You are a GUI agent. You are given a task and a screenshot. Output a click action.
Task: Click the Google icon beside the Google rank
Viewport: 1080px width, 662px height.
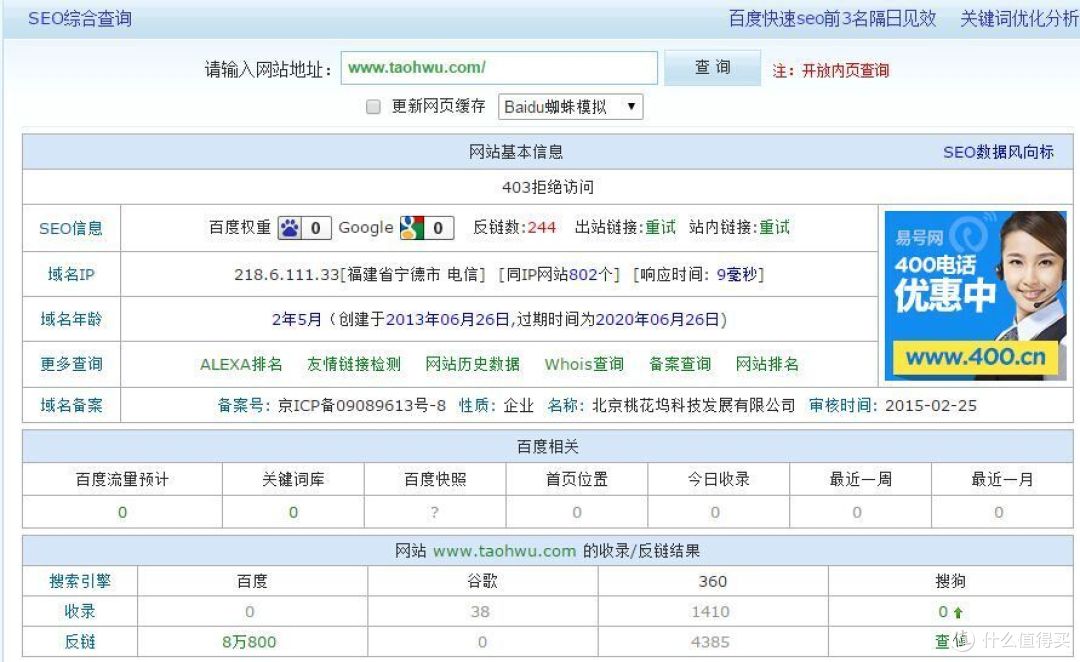tap(412, 228)
